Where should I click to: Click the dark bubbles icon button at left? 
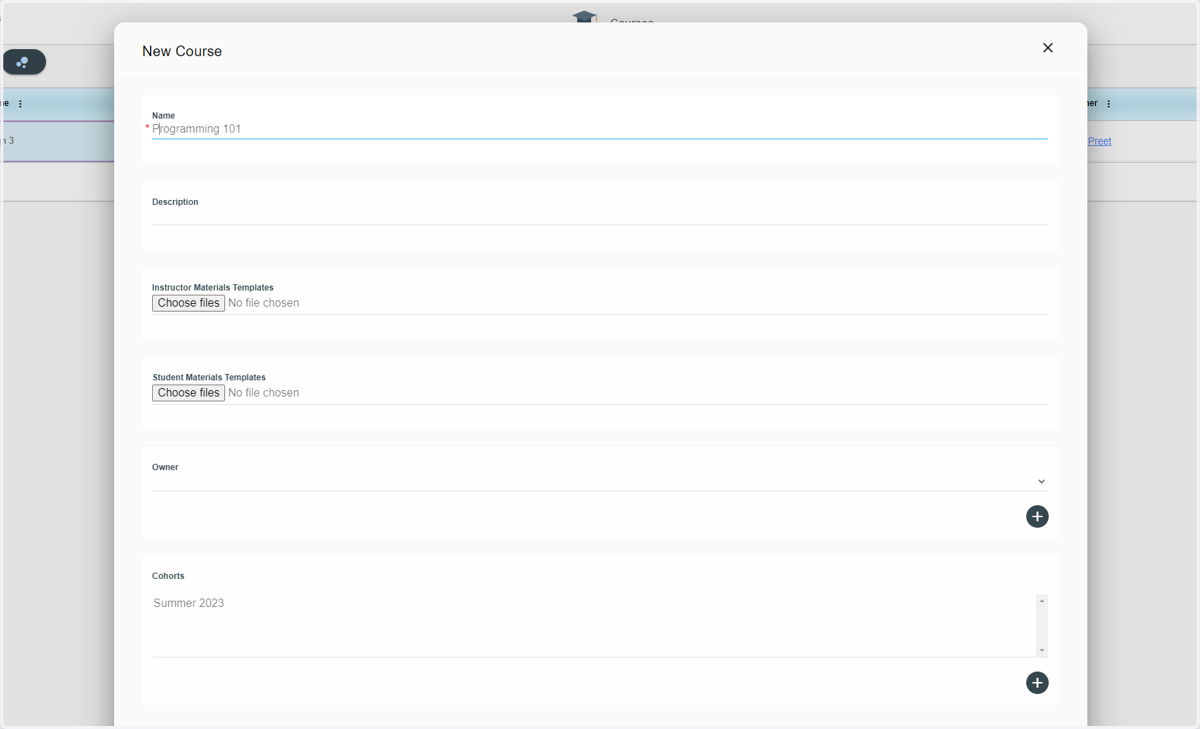click(24, 62)
